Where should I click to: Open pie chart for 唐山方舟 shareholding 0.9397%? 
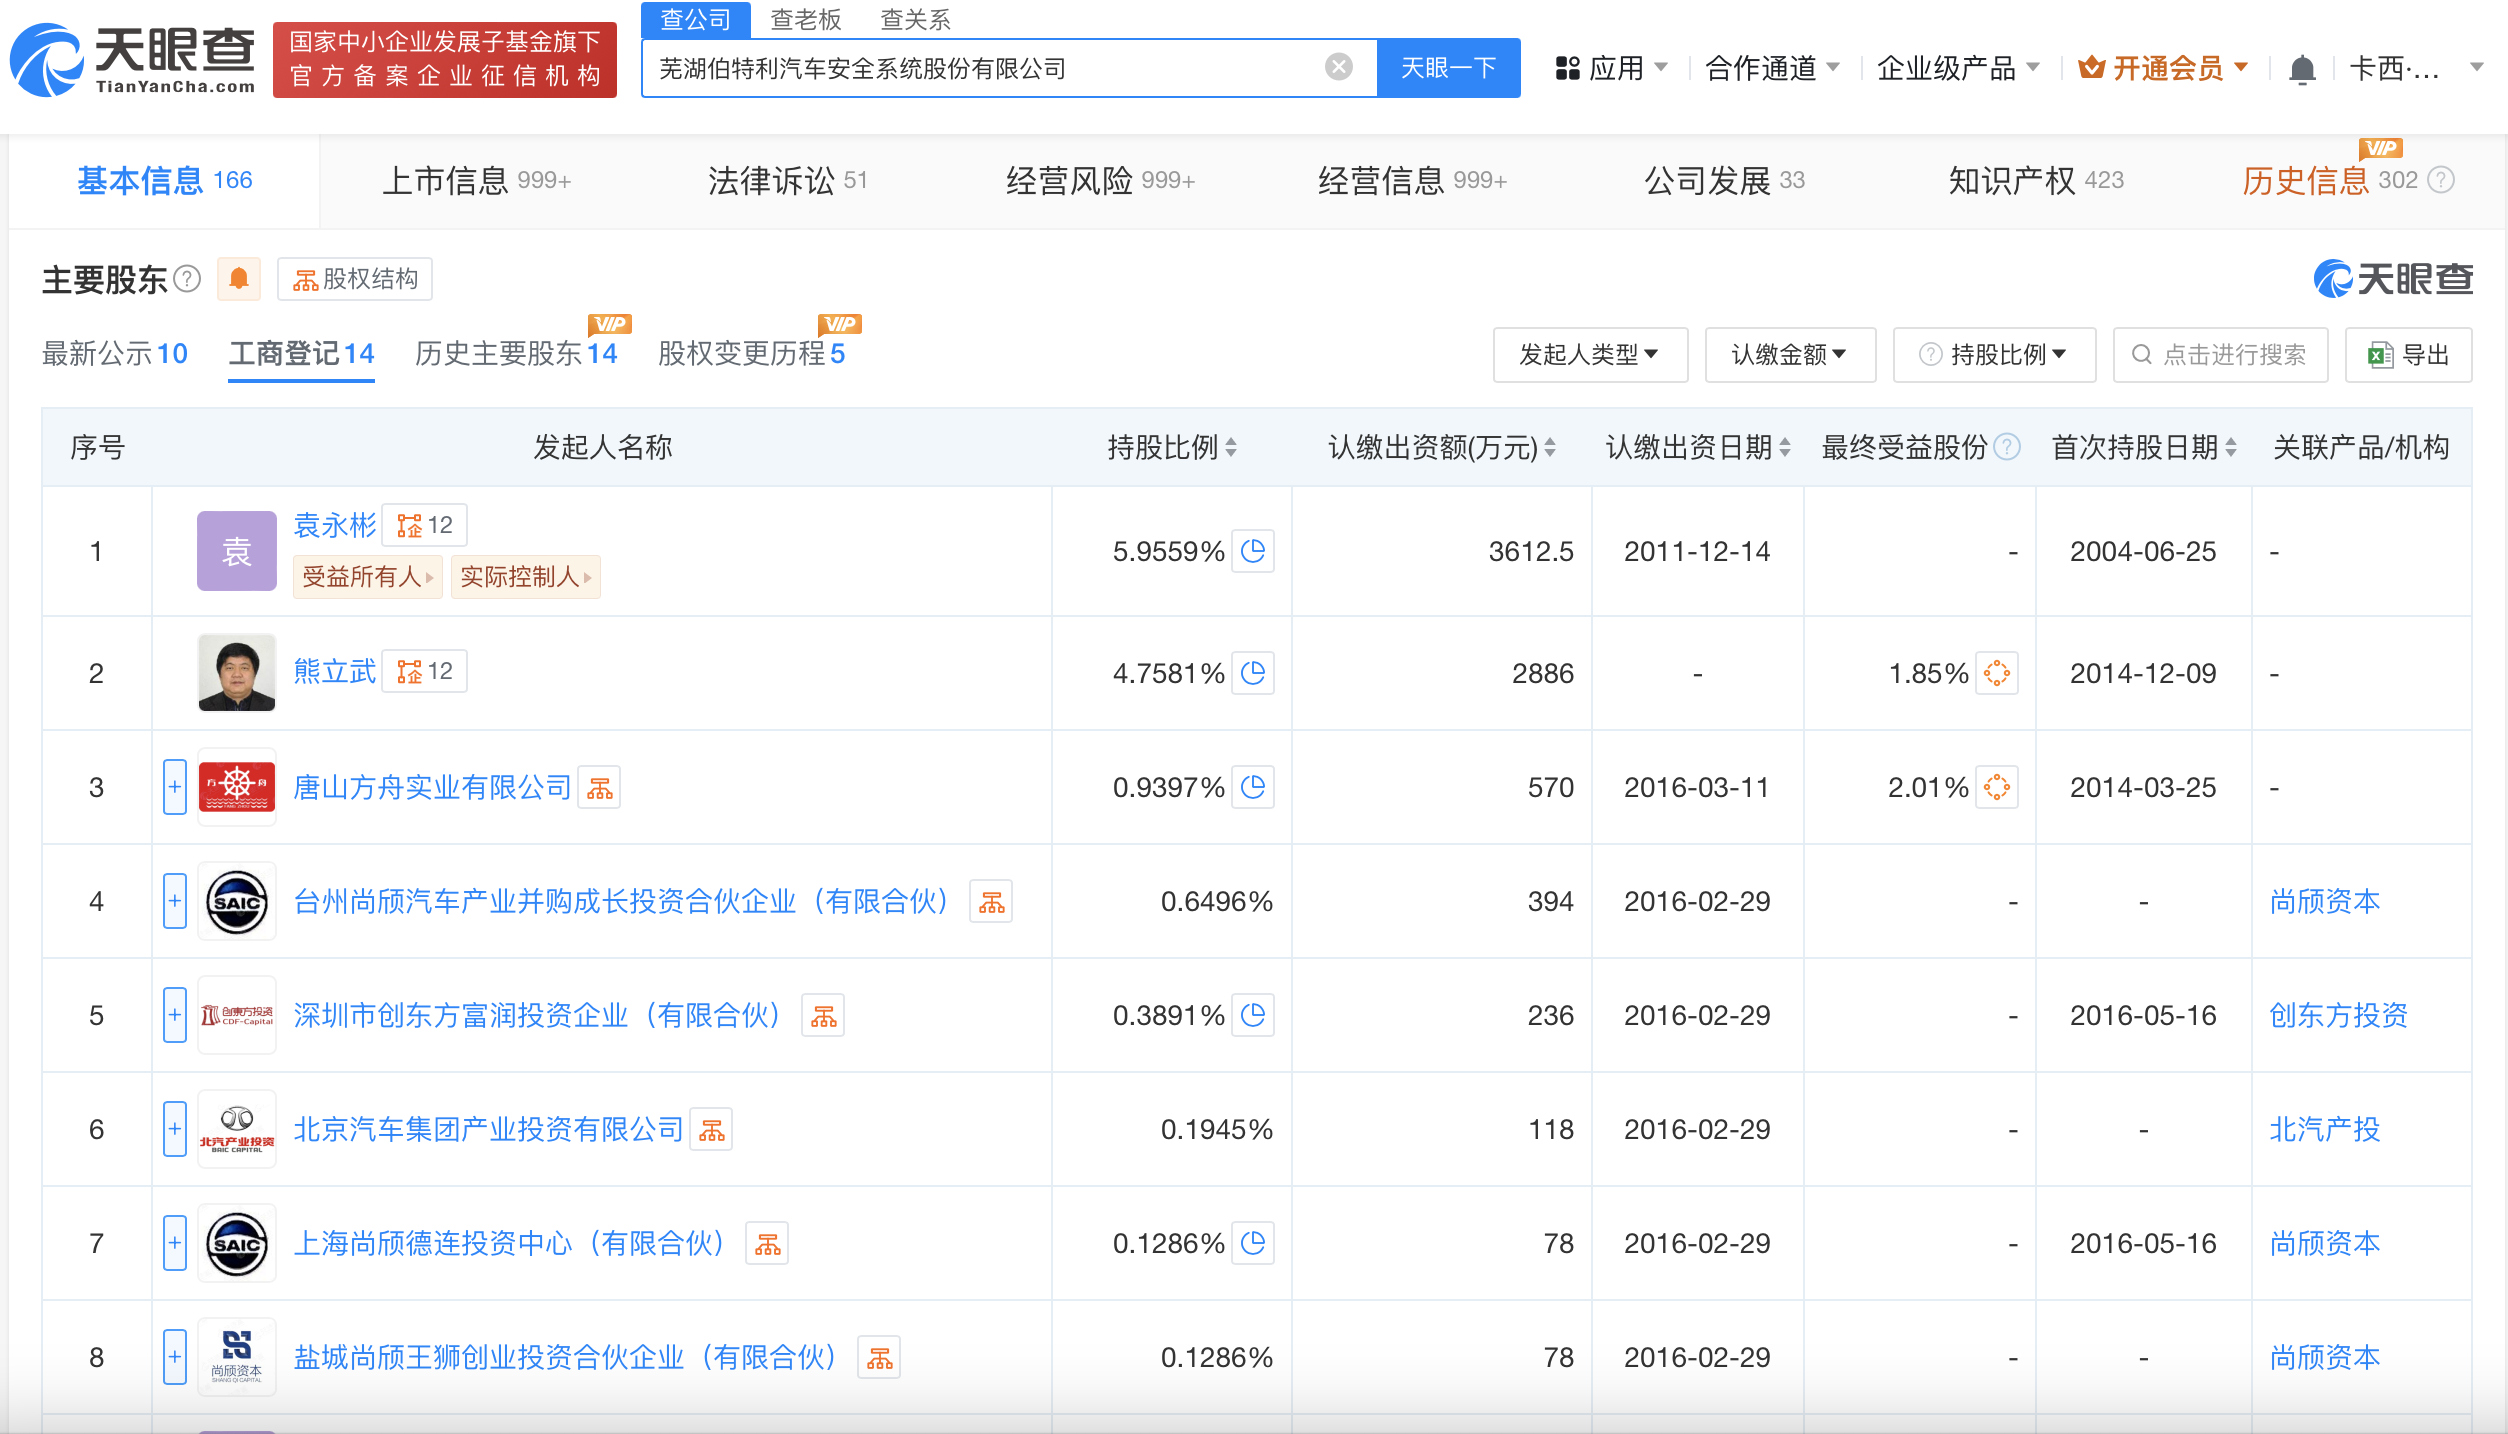[x=1252, y=787]
